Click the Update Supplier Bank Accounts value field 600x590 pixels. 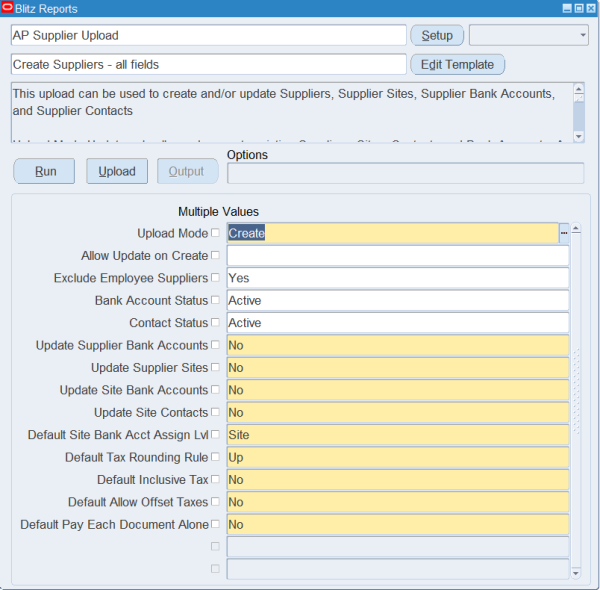click(x=398, y=345)
